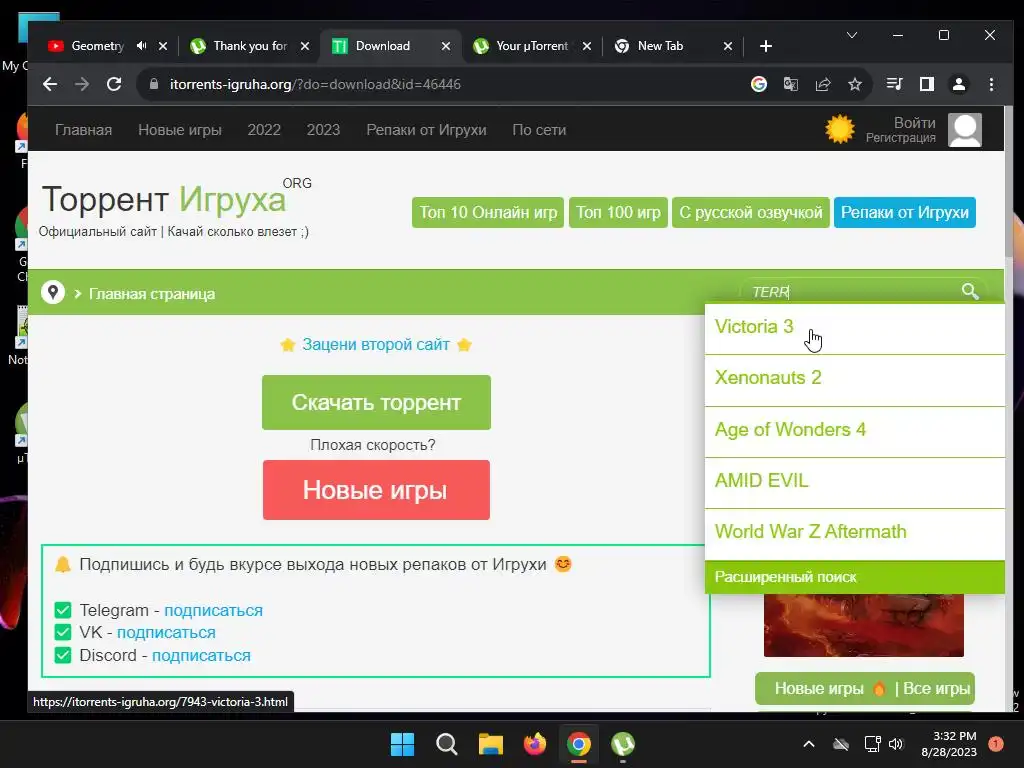Image resolution: width=1024 pixels, height=768 pixels.
Task: Select Age of Wonders 4 suggestion
Action: click(x=854, y=432)
